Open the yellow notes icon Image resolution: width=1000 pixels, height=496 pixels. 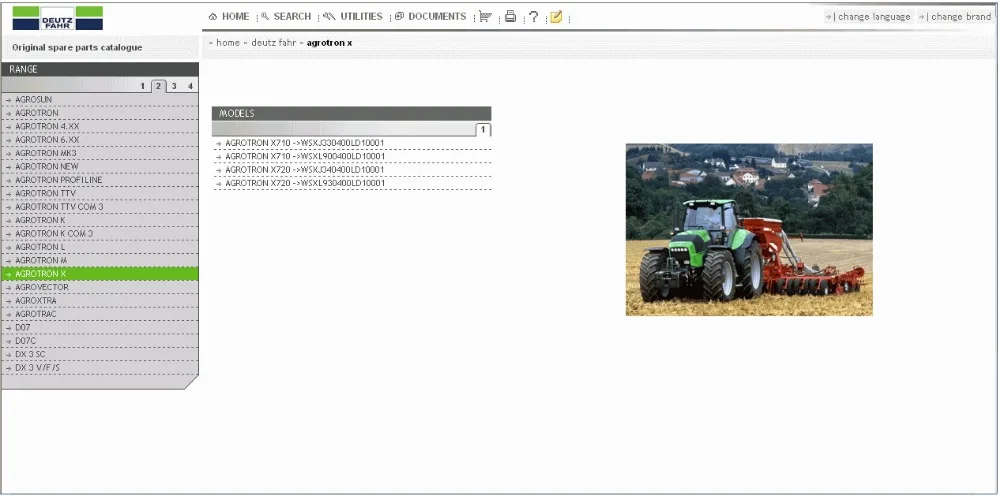[x=556, y=17]
